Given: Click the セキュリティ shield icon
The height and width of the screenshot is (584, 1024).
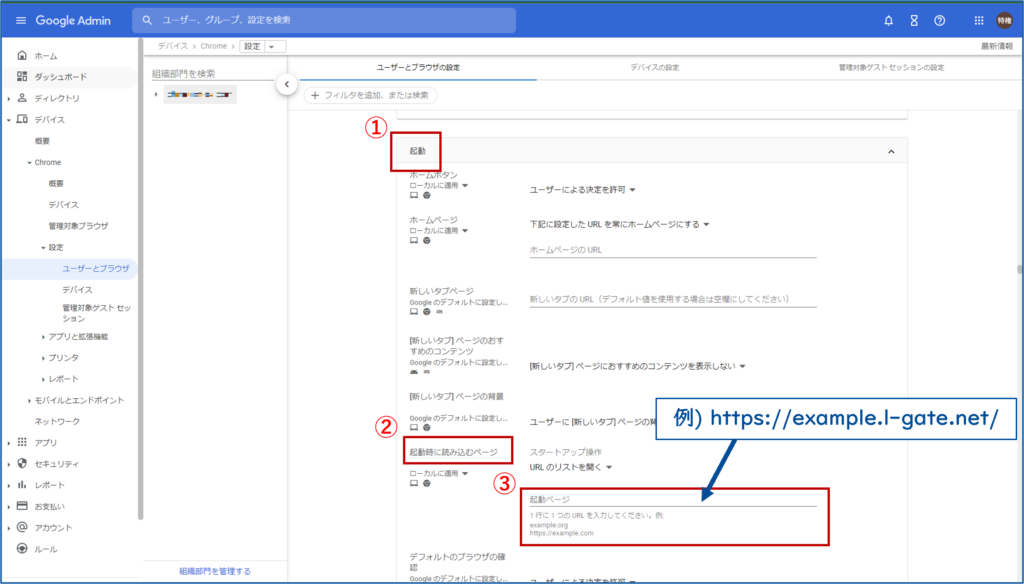Looking at the screenshot, I should pos(22,464).
